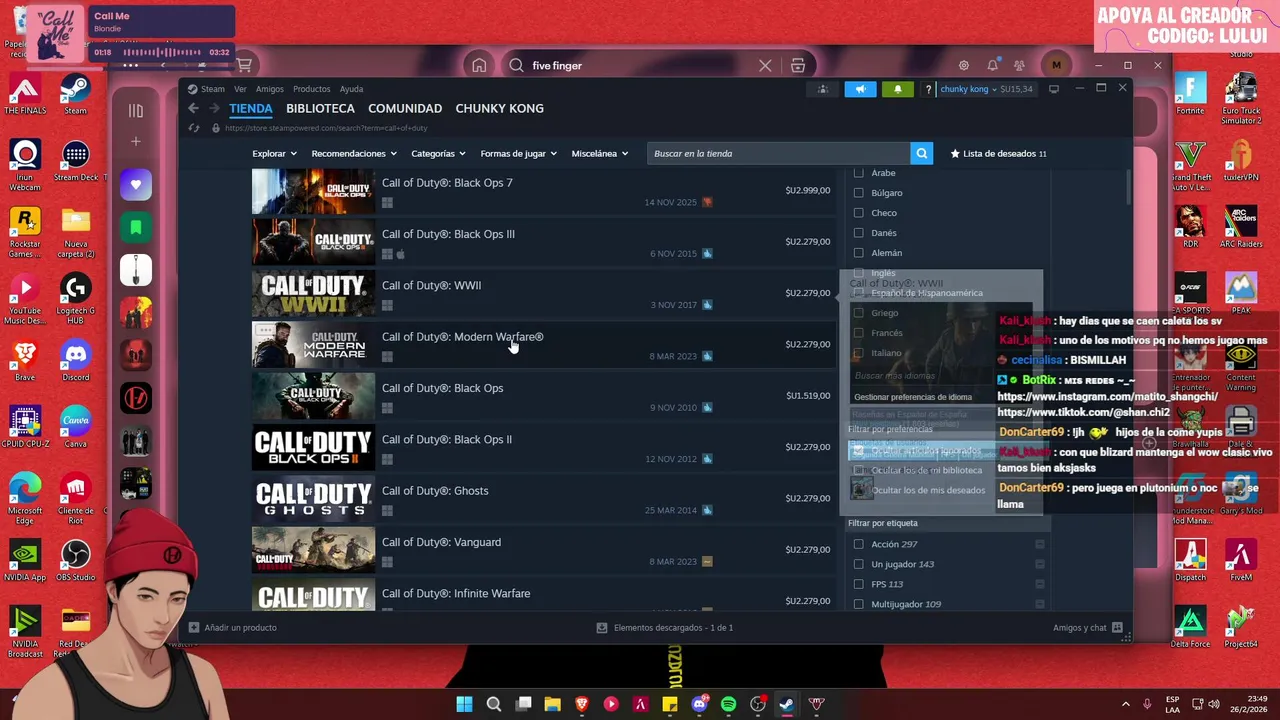Image resolution: width=1280 pixels, height=720 pixels.
Task: Open Amigos y chat icon
Action: coord(1117,628)
